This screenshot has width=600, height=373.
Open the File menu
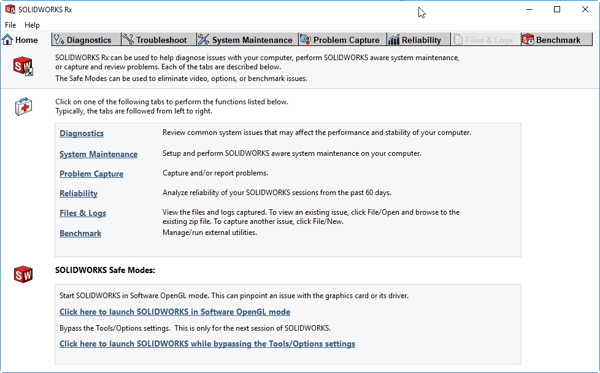[x=10, y=25]
